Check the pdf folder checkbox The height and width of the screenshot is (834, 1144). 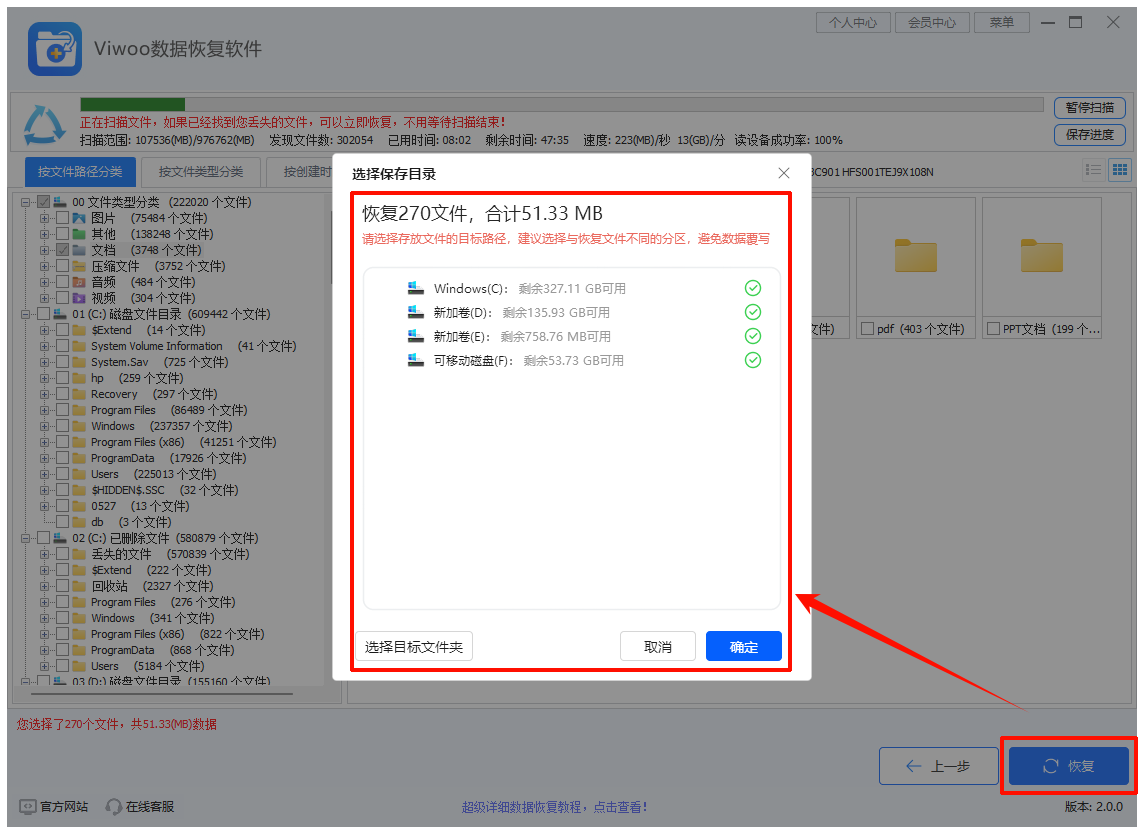867,329
